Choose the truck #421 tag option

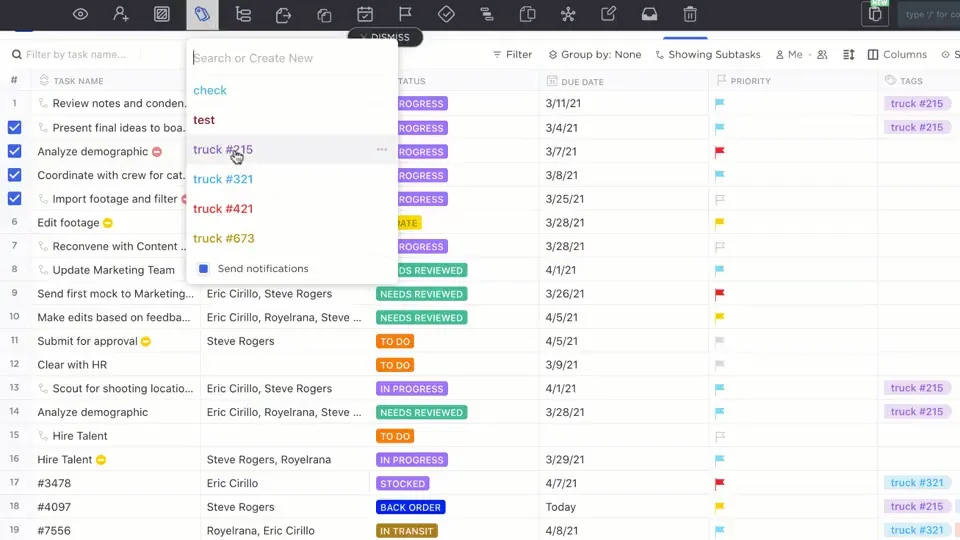point(223,209)
